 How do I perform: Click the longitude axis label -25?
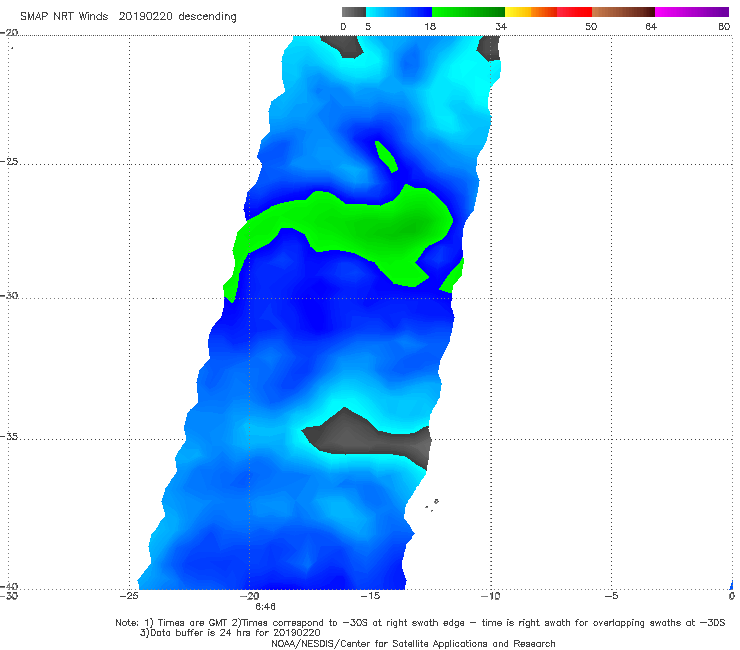tap(129, 596)
